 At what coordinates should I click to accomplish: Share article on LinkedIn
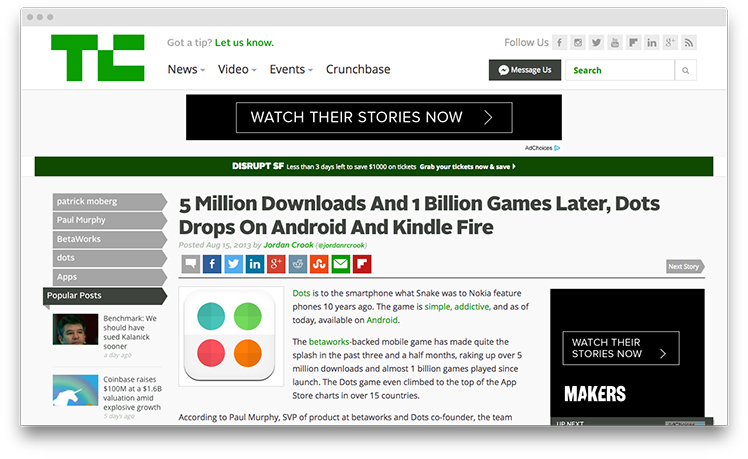tap(255, 264)
